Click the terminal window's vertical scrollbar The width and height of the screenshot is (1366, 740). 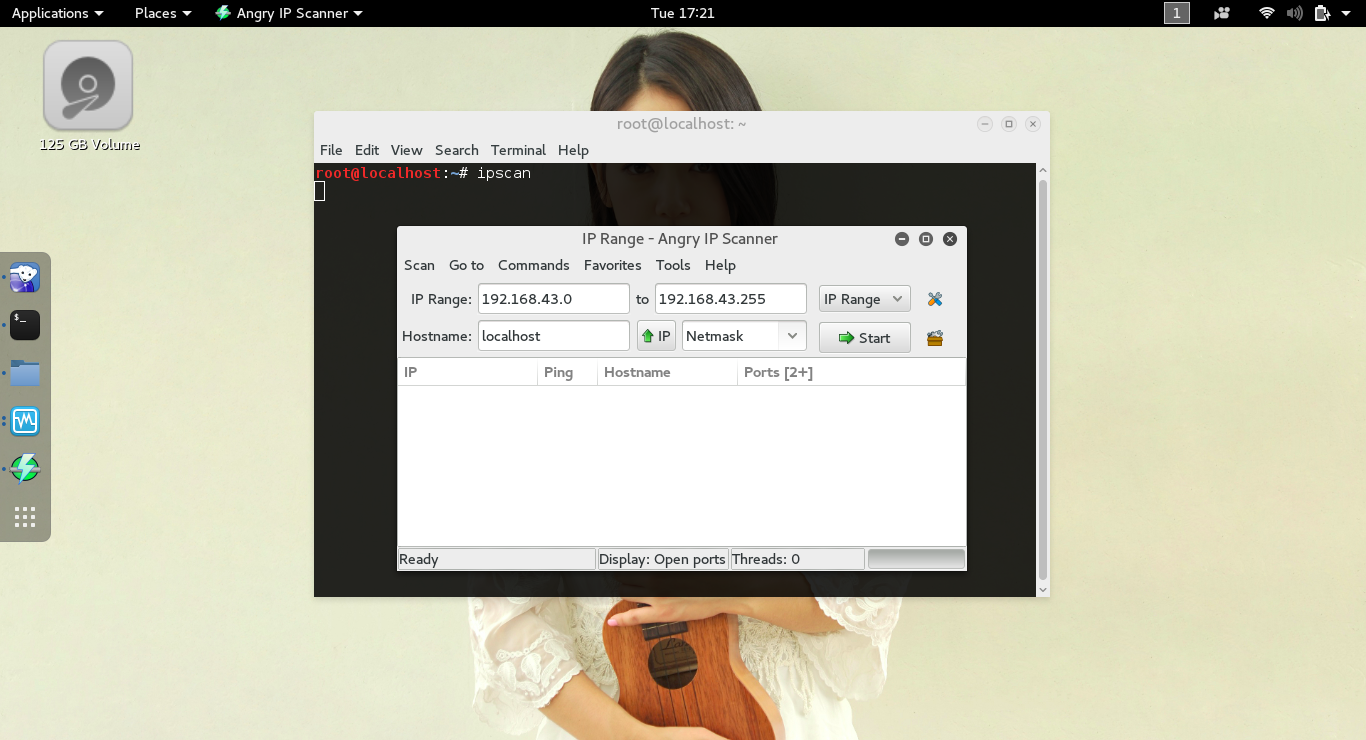click(x=1043, y=380)
